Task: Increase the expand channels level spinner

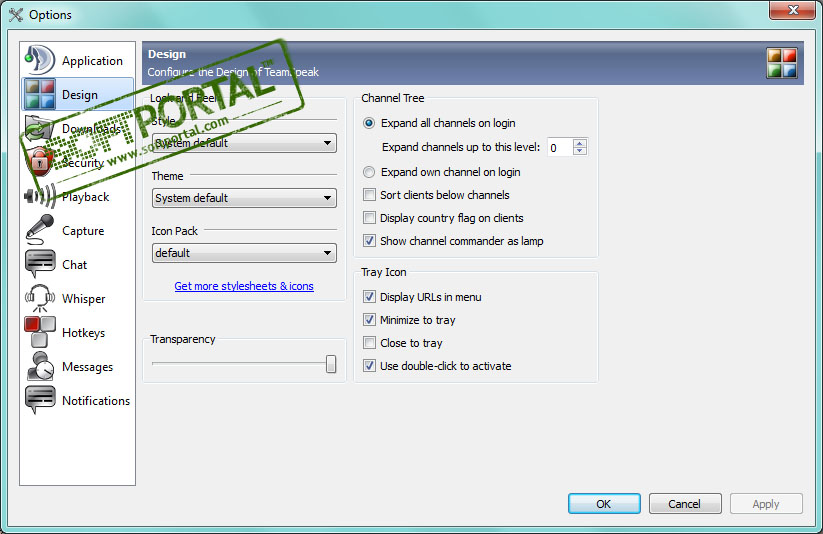Action: (x=579, y=143)
